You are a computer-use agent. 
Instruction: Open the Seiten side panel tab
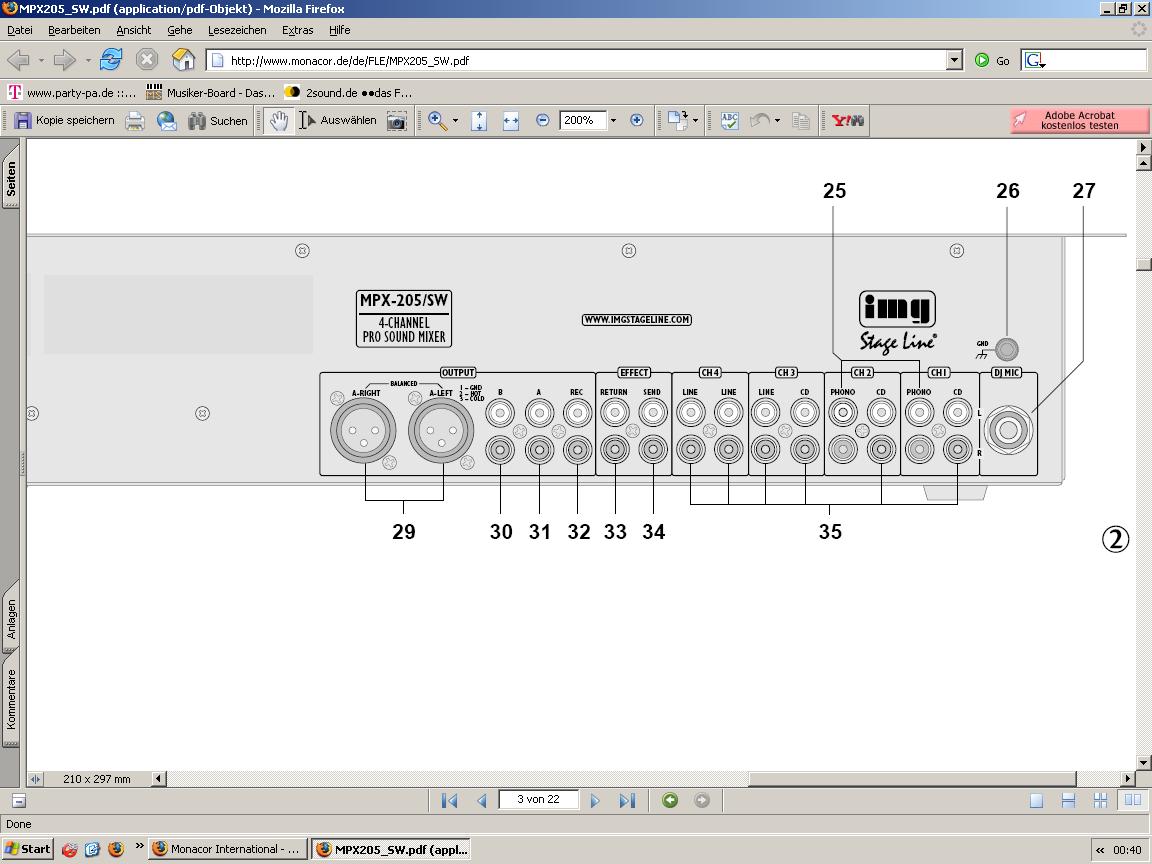coord(11,178)
